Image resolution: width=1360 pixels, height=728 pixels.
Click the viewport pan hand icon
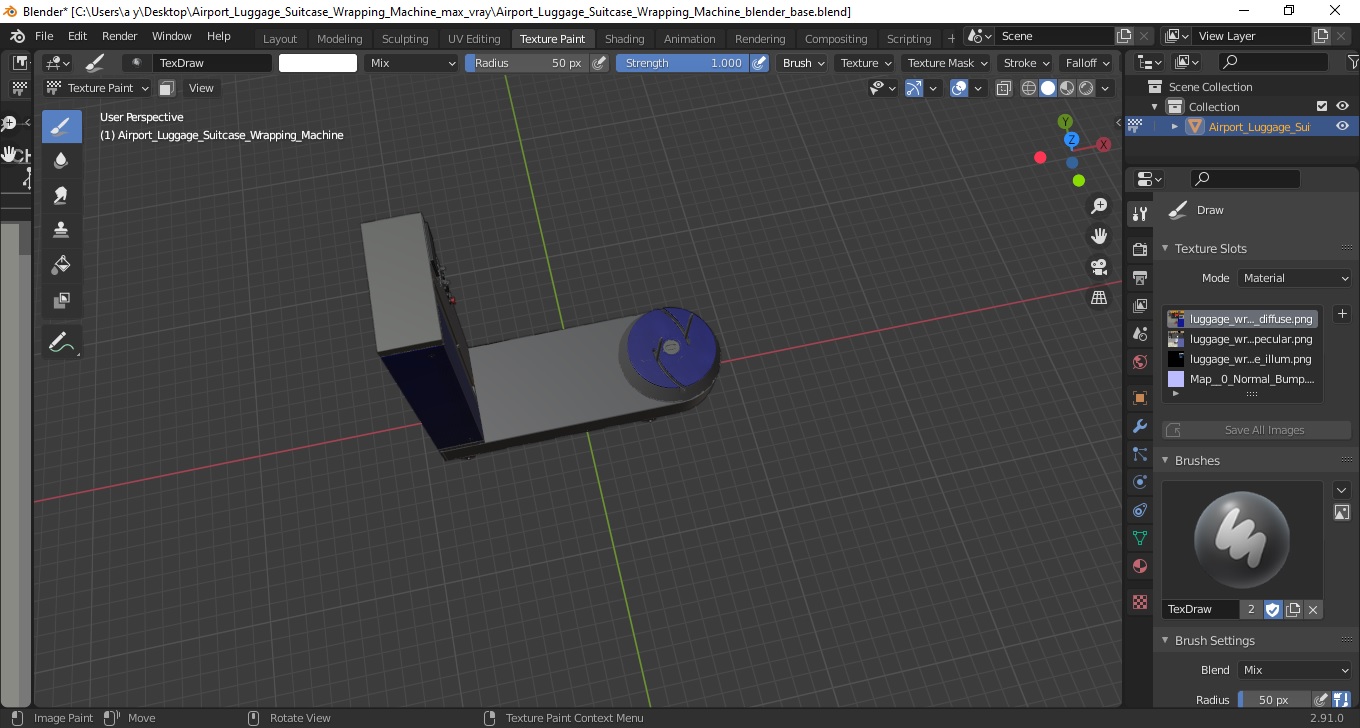1099,236
